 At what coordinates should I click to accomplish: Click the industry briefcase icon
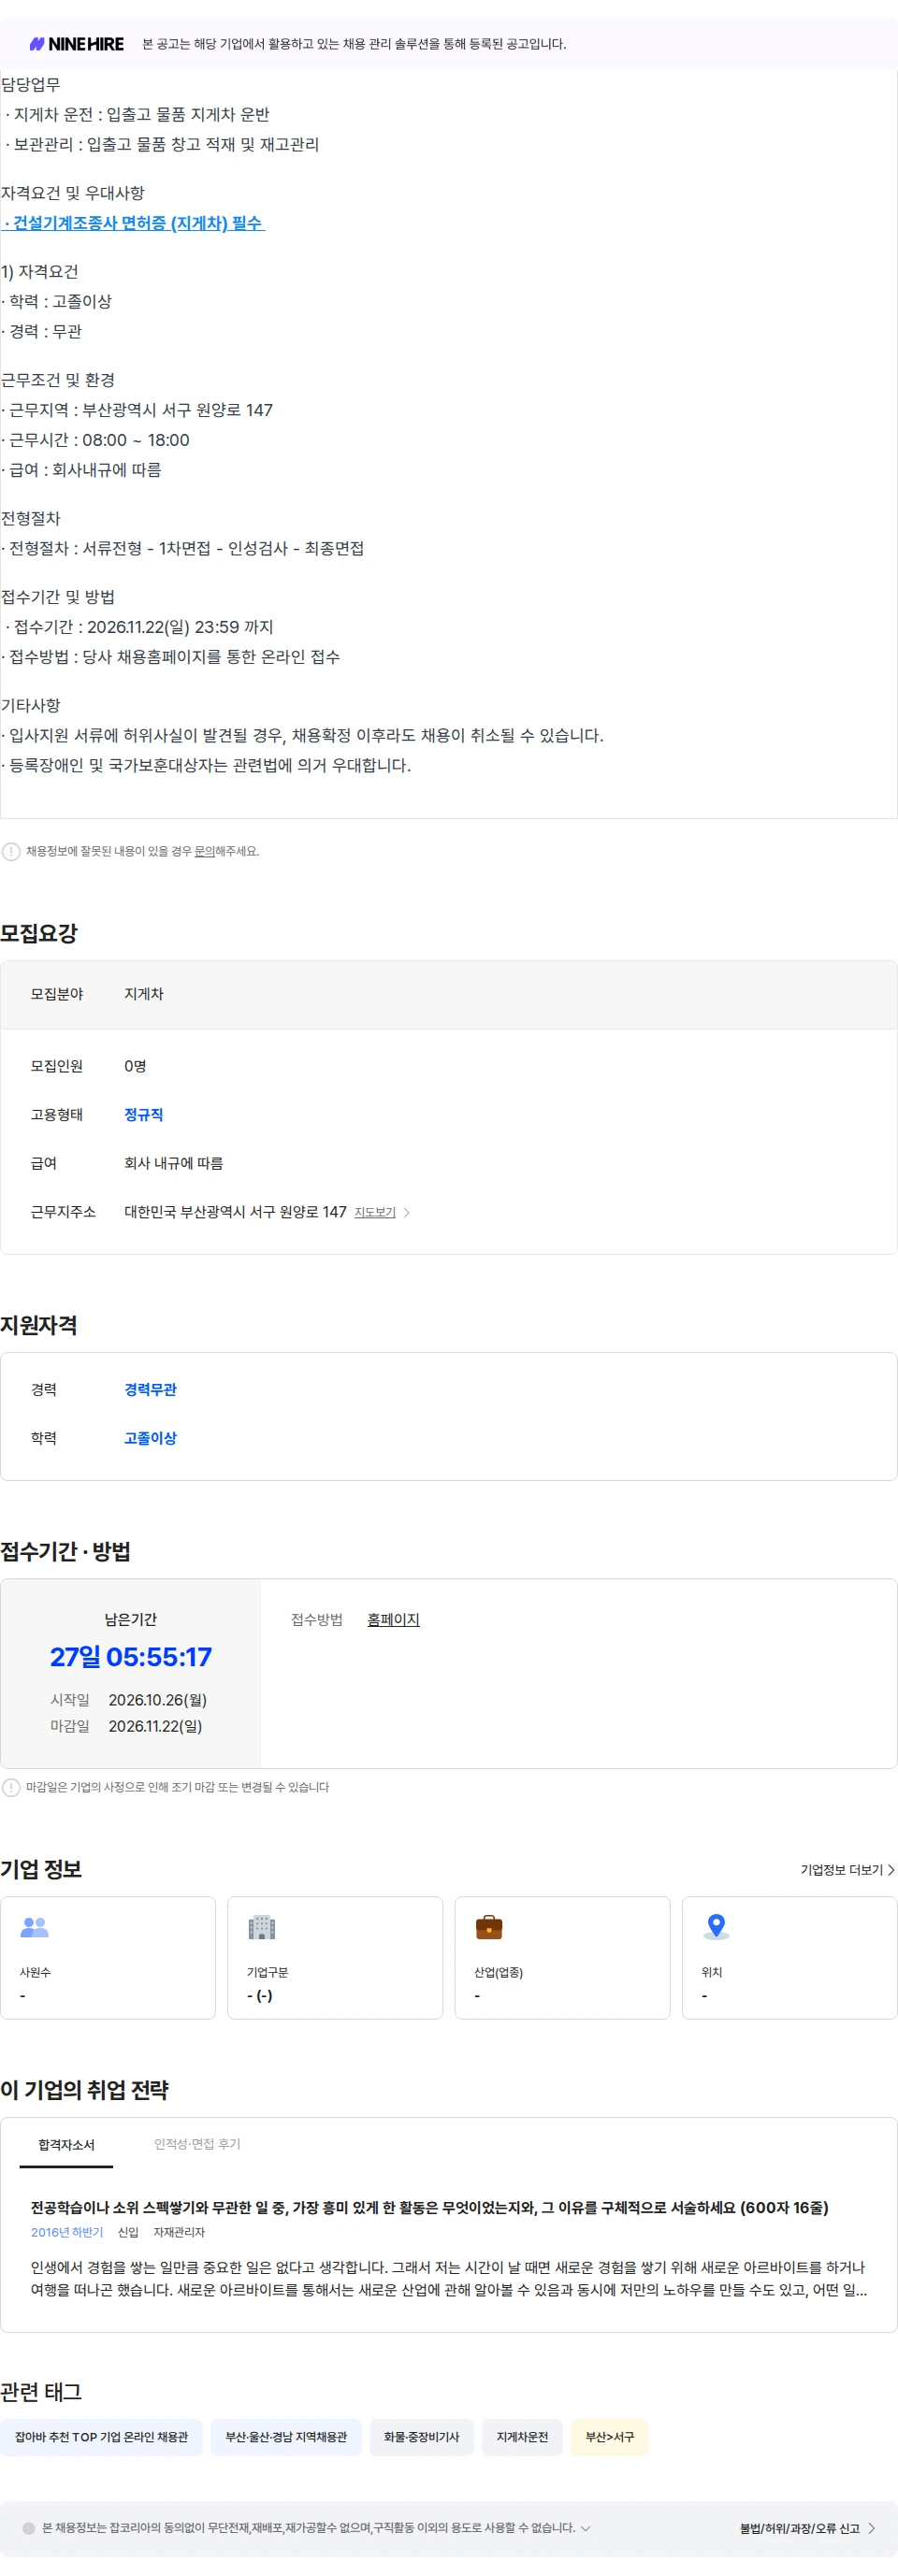pyautogui.click(x=489, y=1926)
